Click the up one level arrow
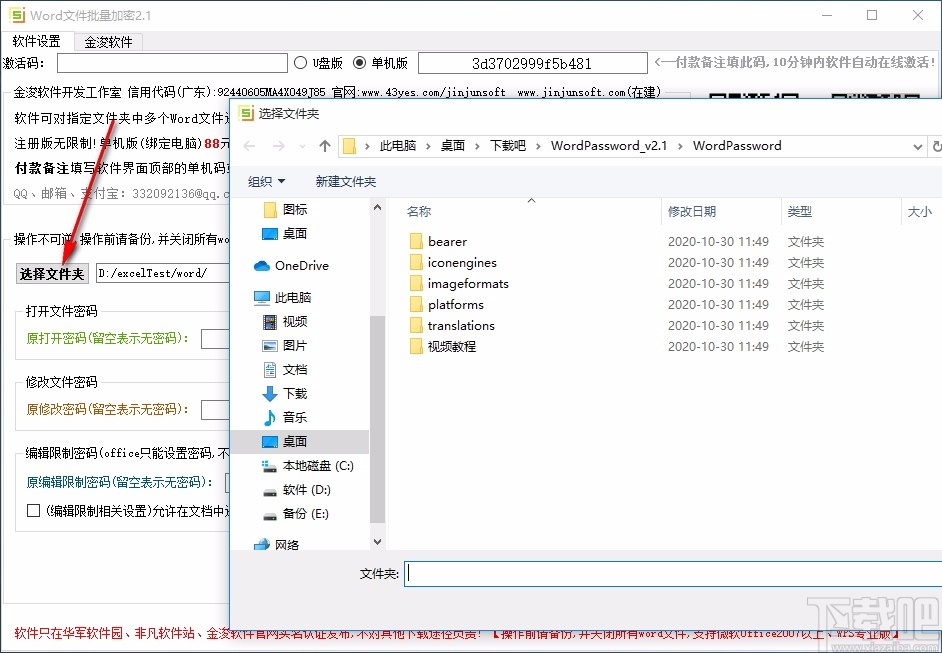Image resolution: width=942 pixels, height=653 pixels. point(323,145)
